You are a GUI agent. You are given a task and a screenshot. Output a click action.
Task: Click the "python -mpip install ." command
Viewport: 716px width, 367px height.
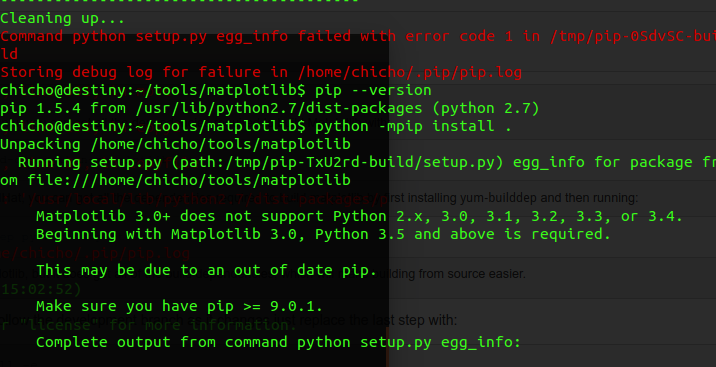[x=413, y=126]
